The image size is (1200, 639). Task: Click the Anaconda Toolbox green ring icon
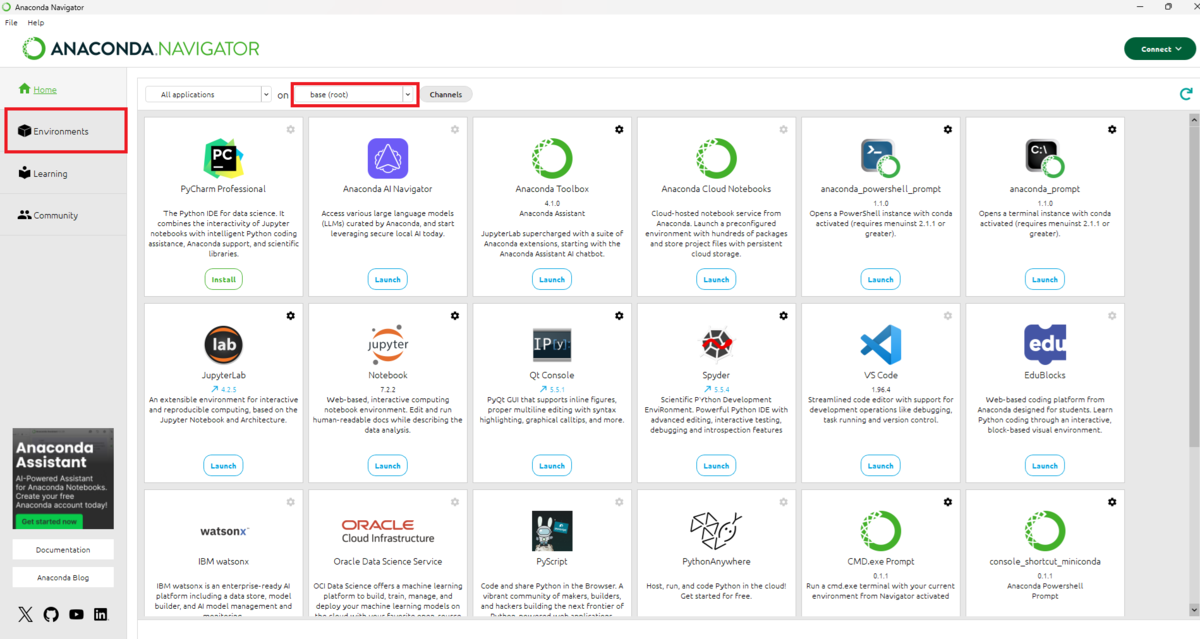point(552,159)
